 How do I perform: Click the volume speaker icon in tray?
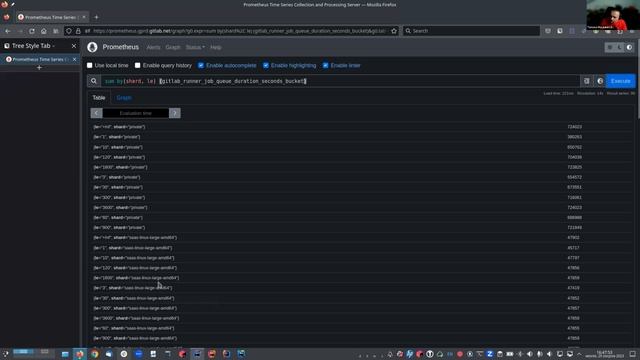[529, 354]
